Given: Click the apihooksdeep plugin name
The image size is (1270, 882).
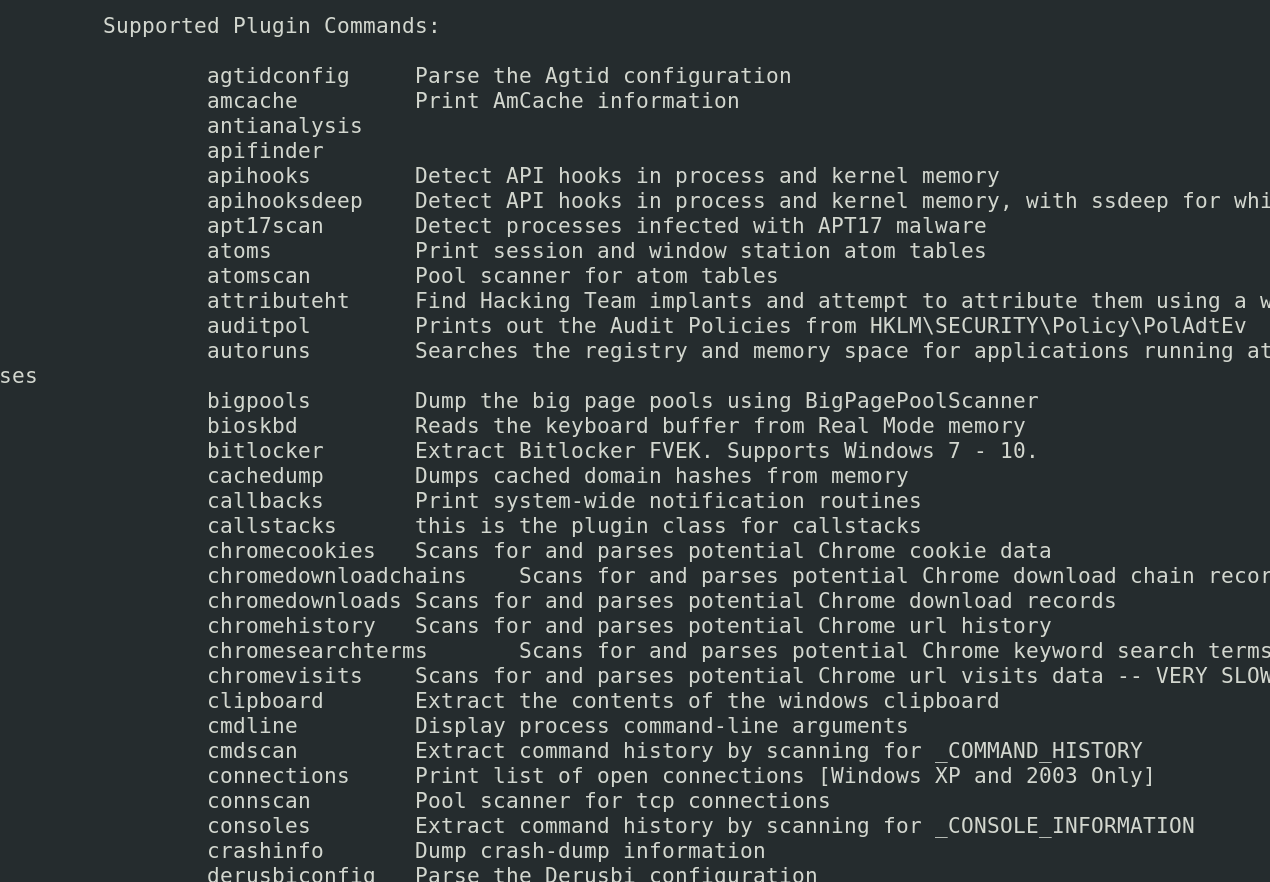Looking at the screenshot, I should pos(284,201).
